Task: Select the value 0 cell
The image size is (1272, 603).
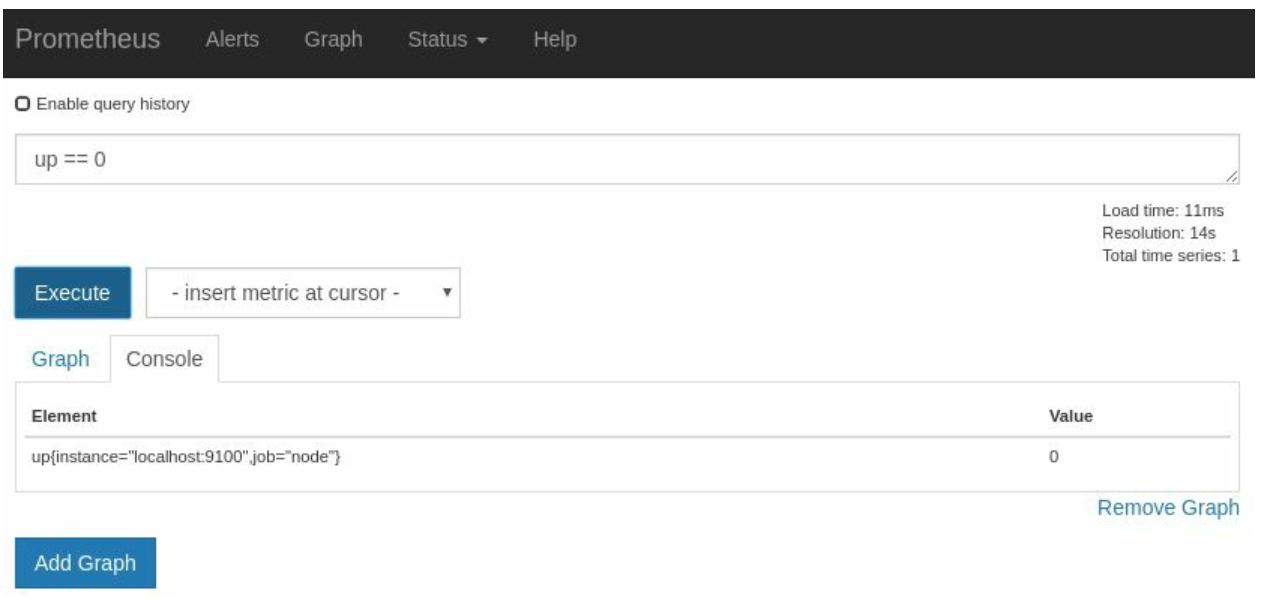Action: (x=1054, y=457)
